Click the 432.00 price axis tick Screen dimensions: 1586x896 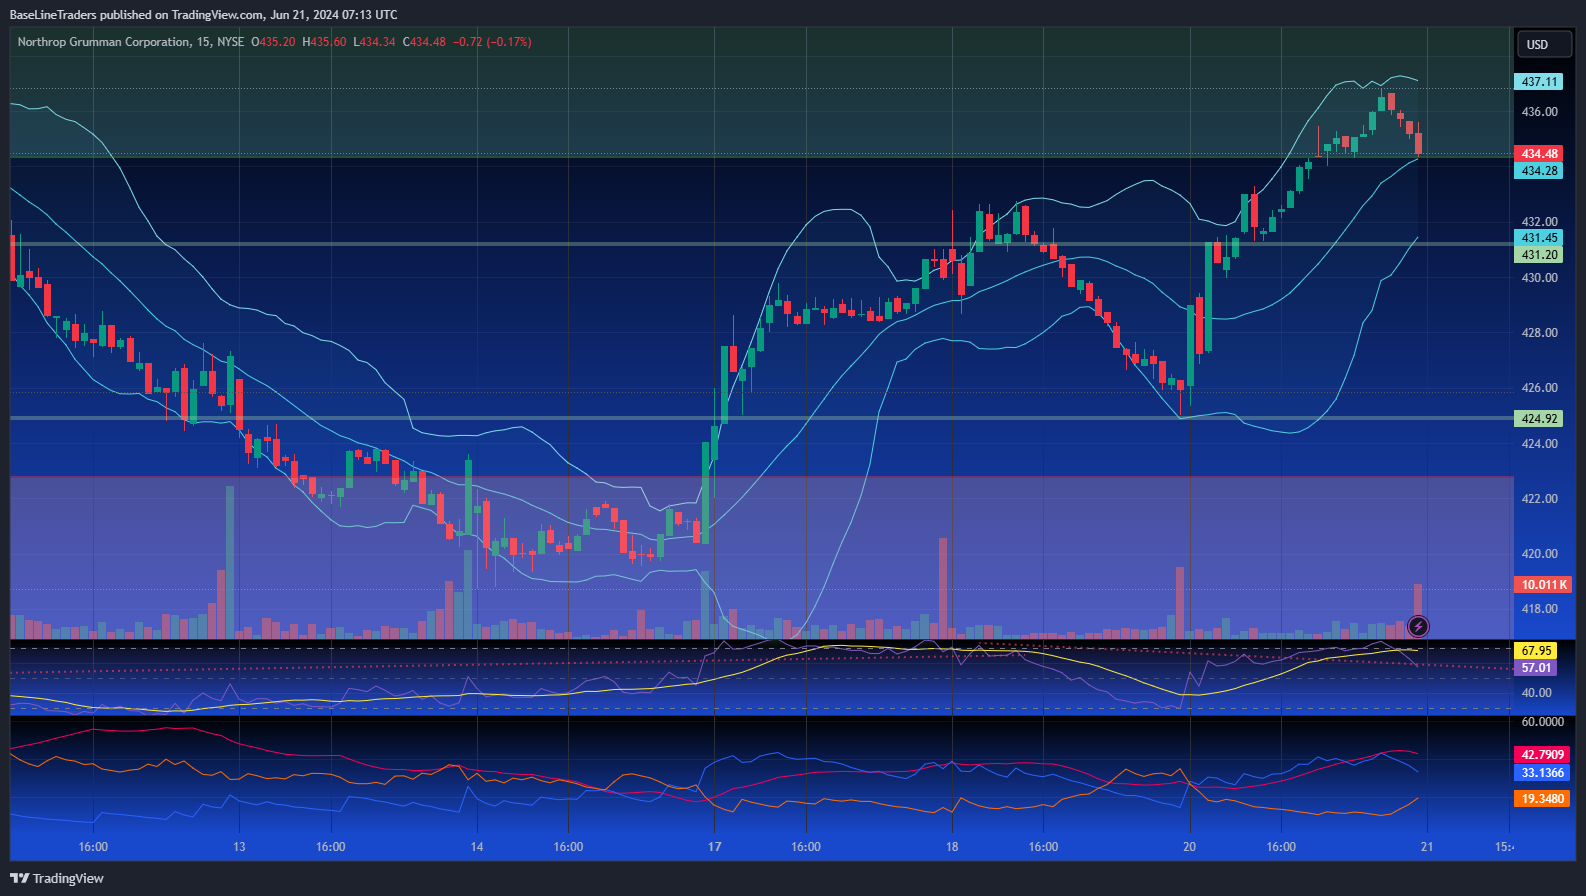pos(1539,222)
